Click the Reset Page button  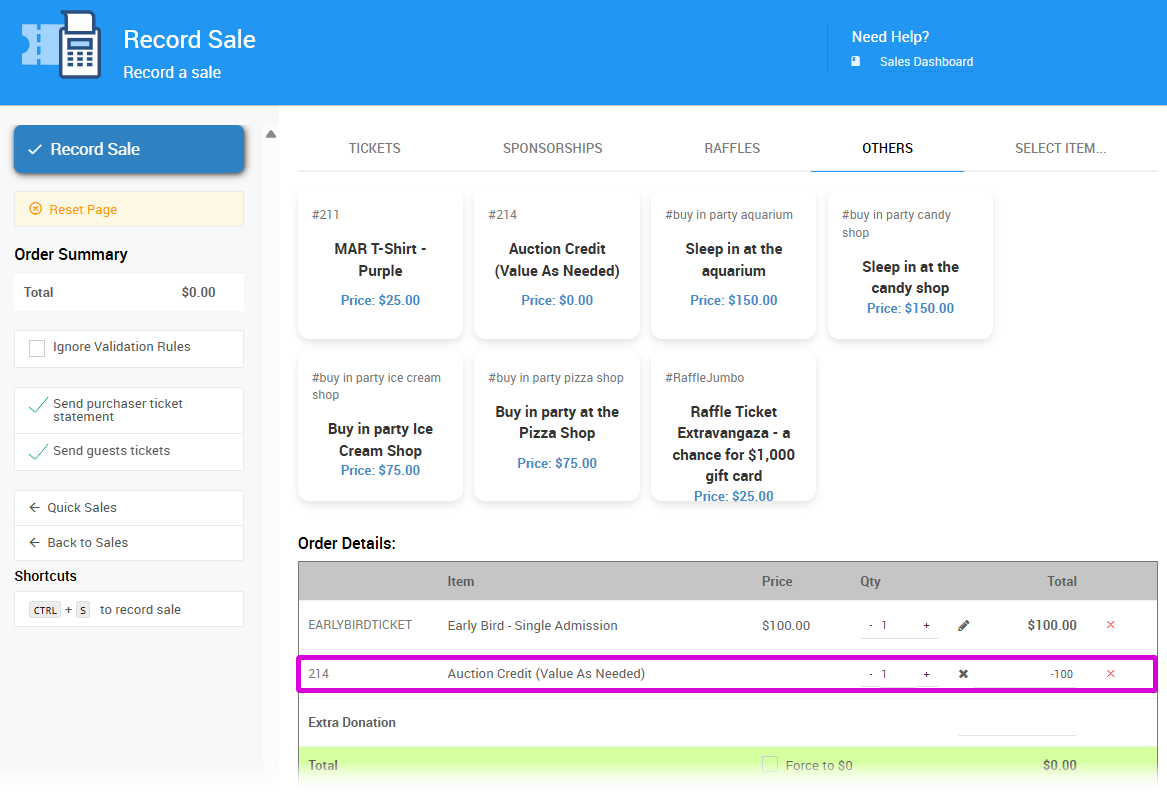[129, 209]
